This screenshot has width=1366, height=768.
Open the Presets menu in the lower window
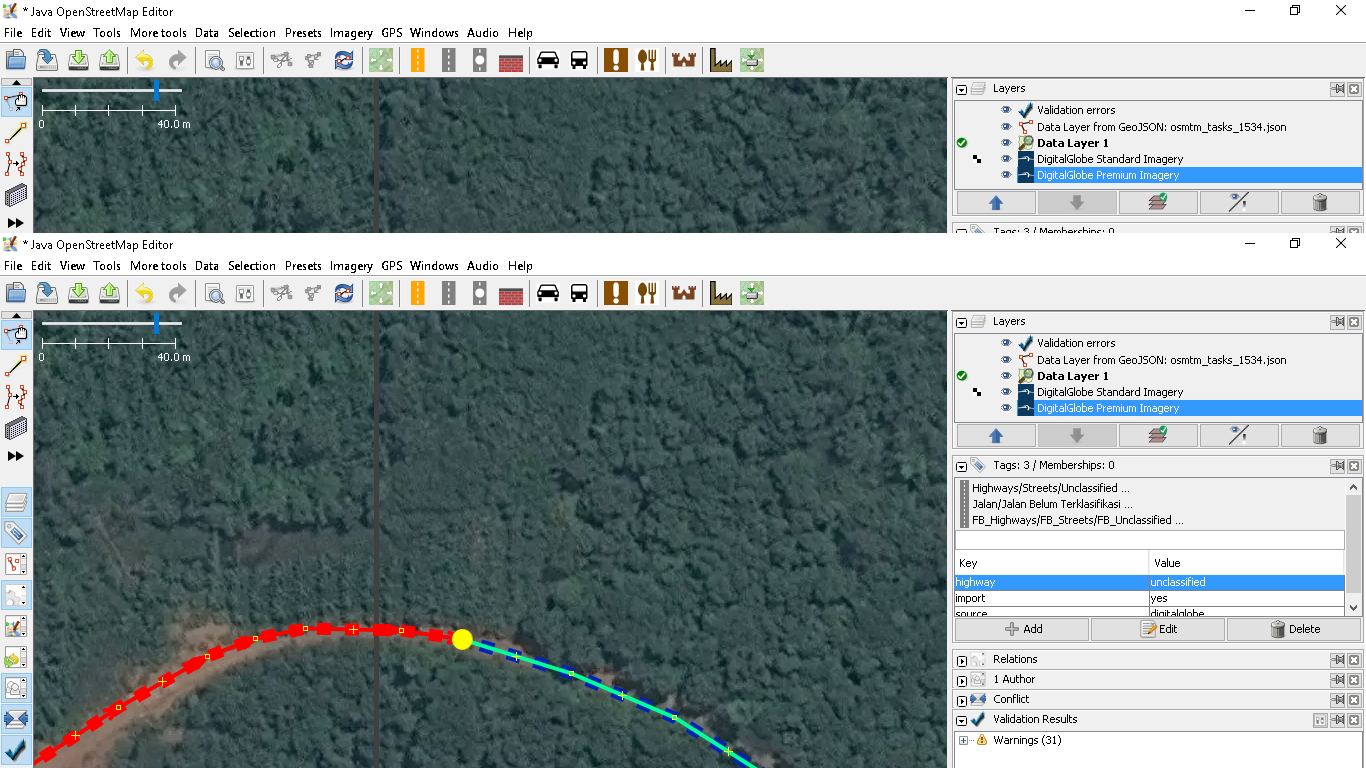coord(302,266)
